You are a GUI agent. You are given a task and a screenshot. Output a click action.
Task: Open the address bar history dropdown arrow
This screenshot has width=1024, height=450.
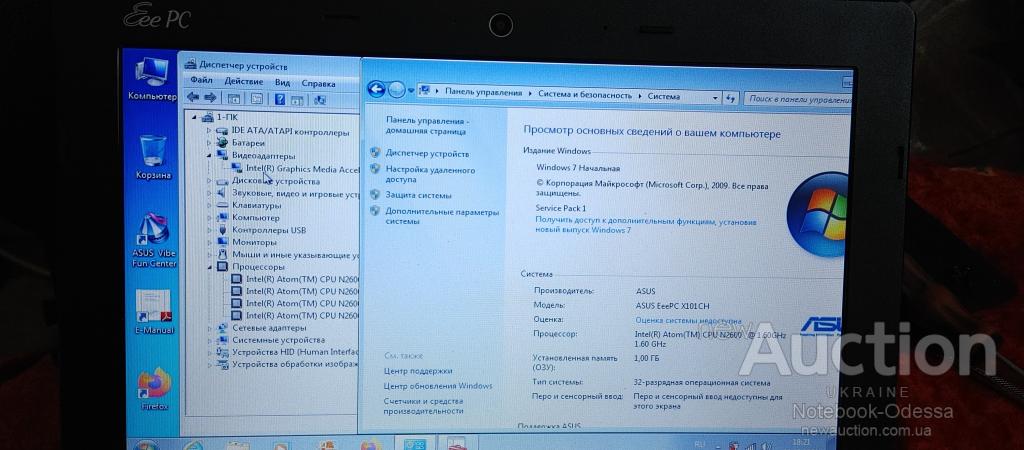716,97
